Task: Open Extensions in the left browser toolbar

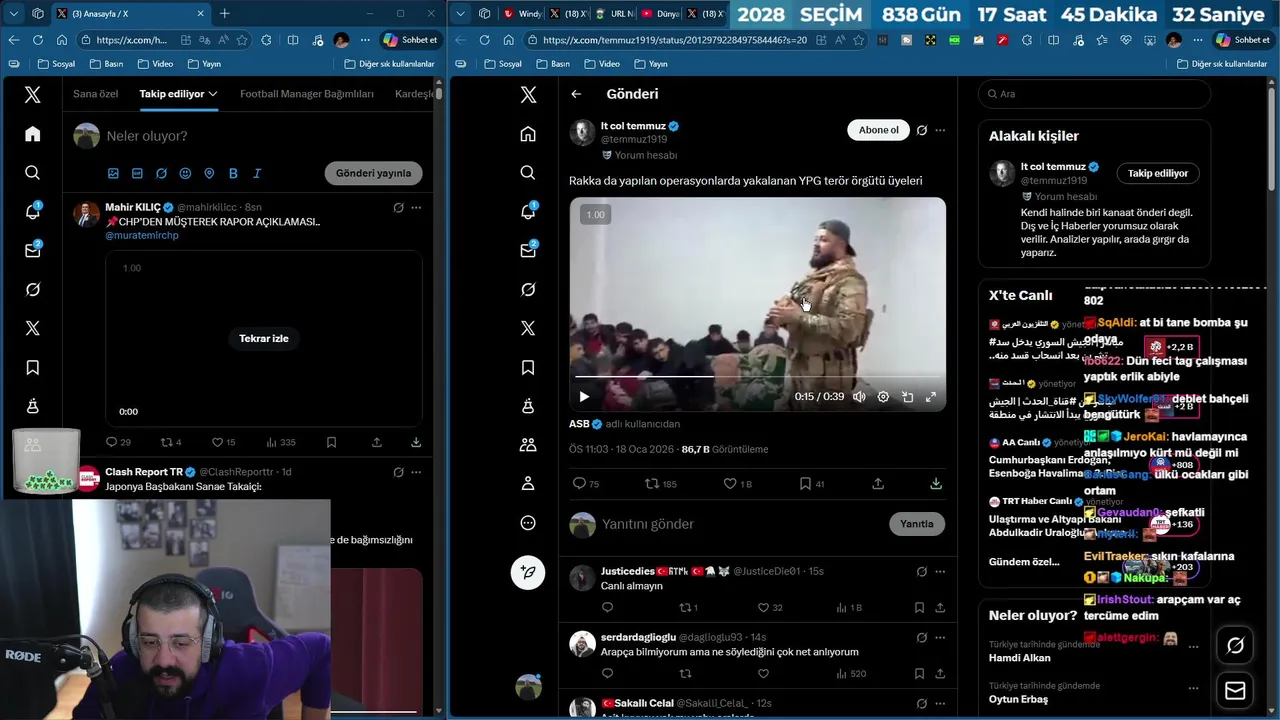Action: [x=266, y=40]
